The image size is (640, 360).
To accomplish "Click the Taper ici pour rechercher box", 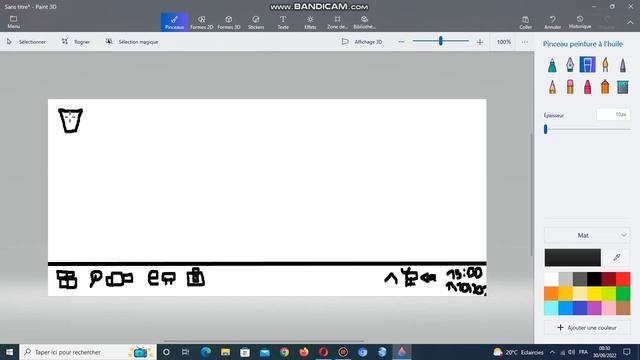I will pos(88,352).
